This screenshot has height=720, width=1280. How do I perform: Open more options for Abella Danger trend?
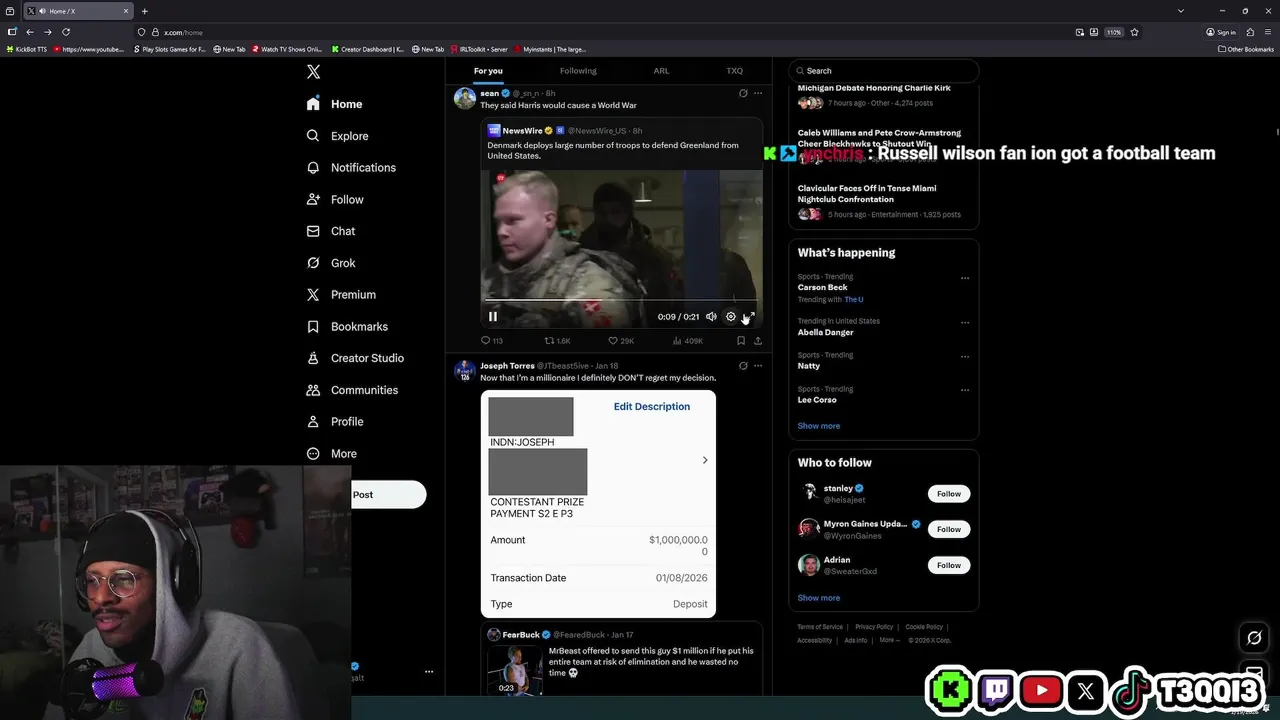tap(965, 323)
